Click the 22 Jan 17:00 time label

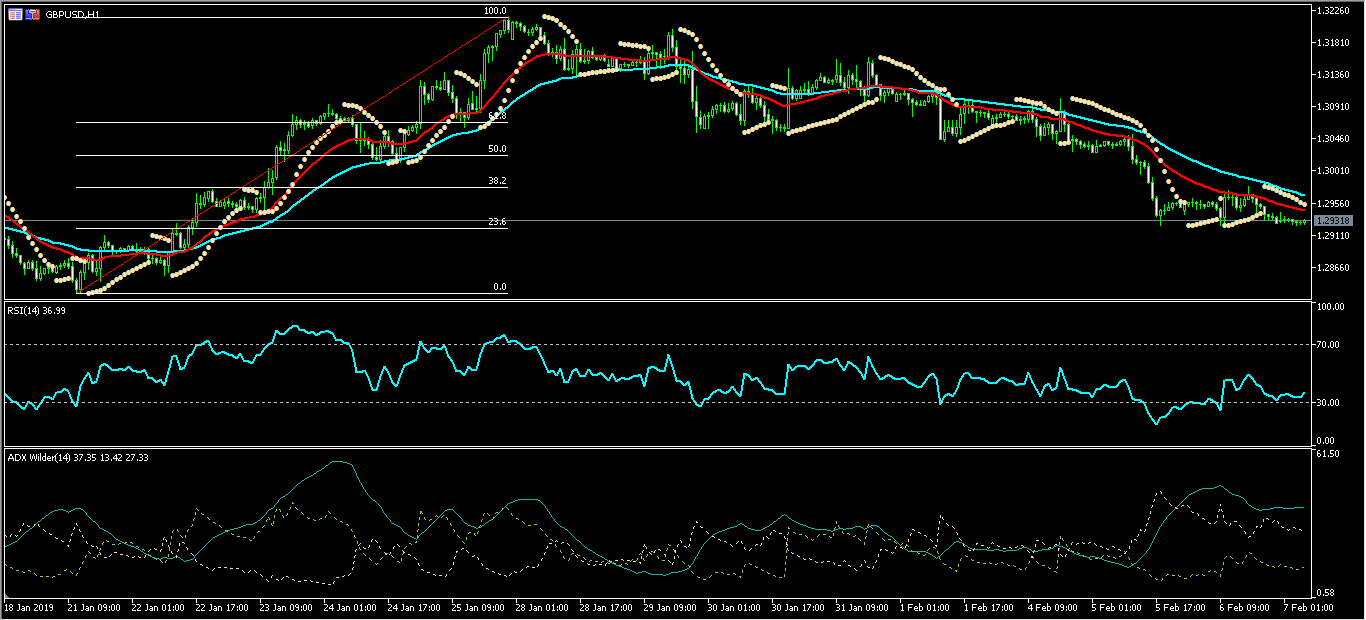click(x=221, y=607)
